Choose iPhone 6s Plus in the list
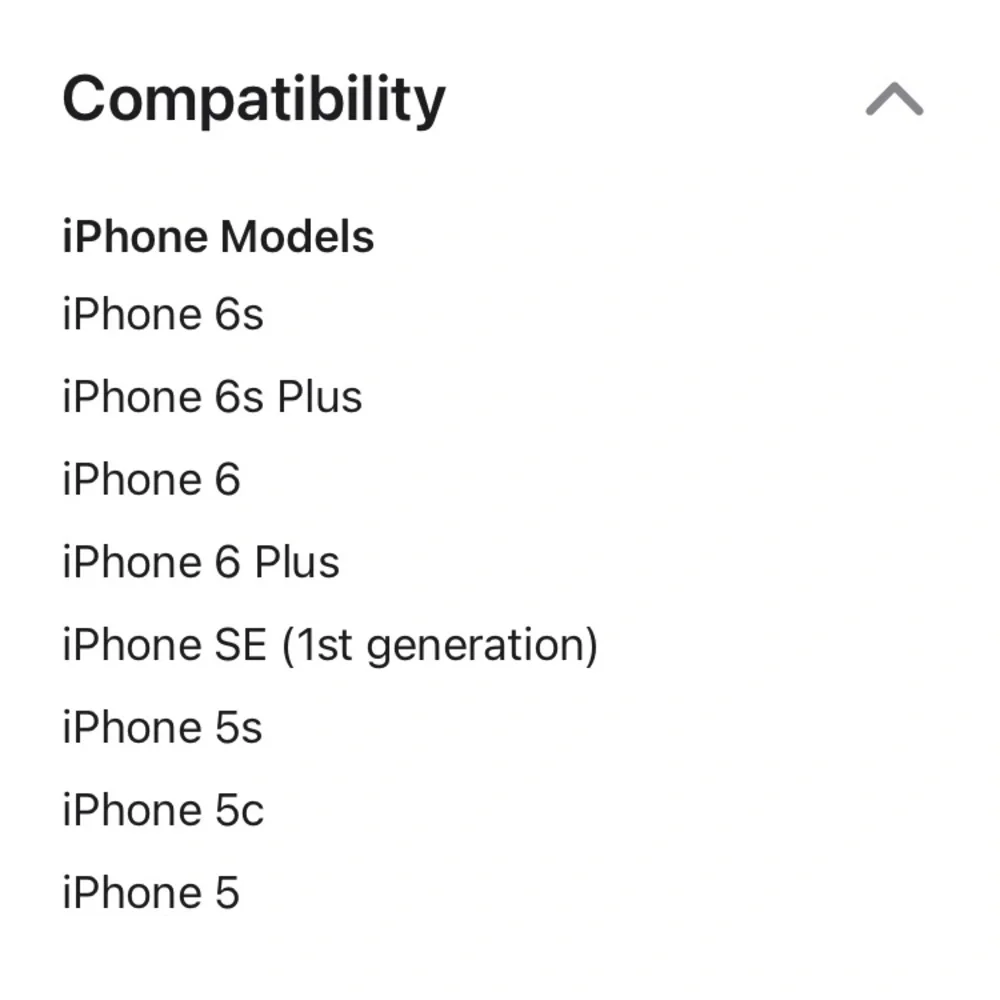The height and width of the screenshot is (1000, 1000). point(212,397)
